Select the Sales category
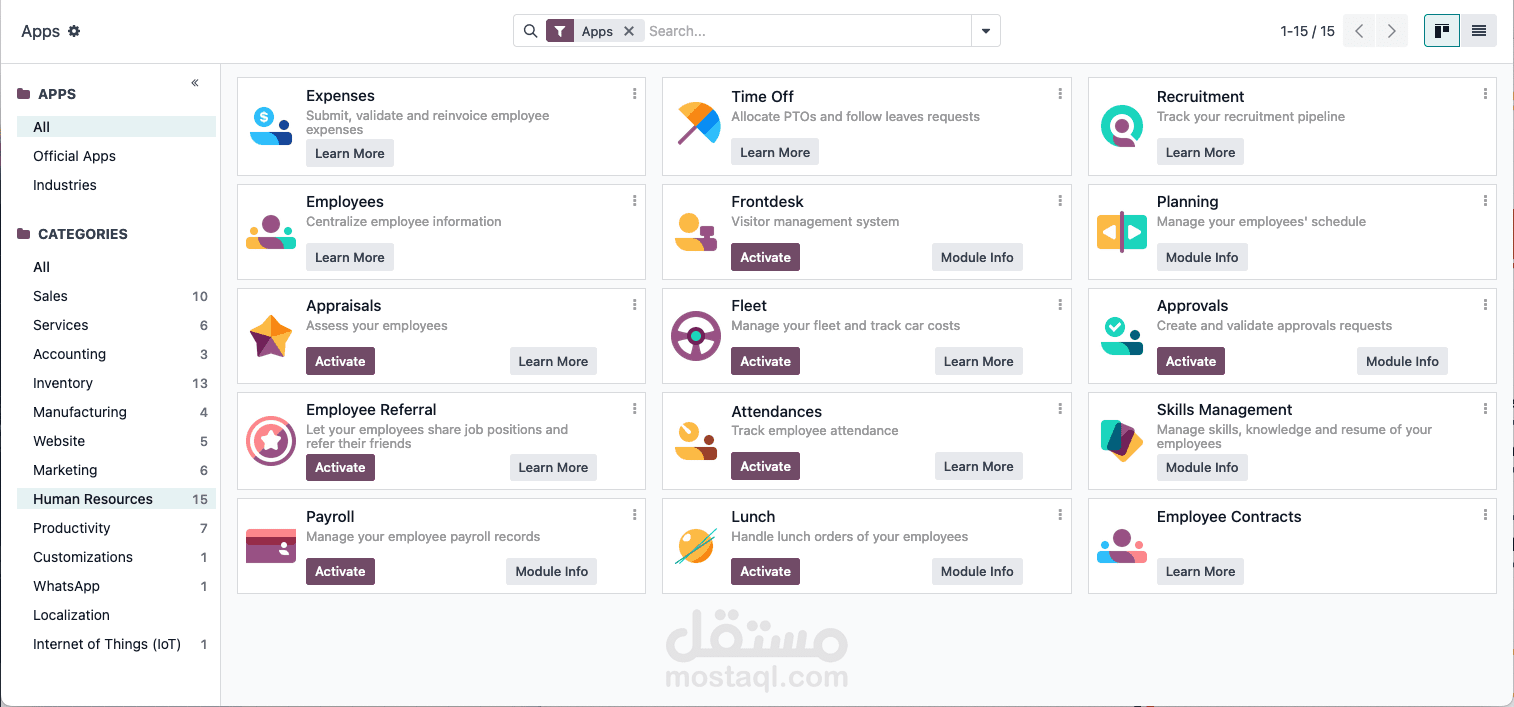The height and width of the screenshot is (707, 1514). coord(116,296)
